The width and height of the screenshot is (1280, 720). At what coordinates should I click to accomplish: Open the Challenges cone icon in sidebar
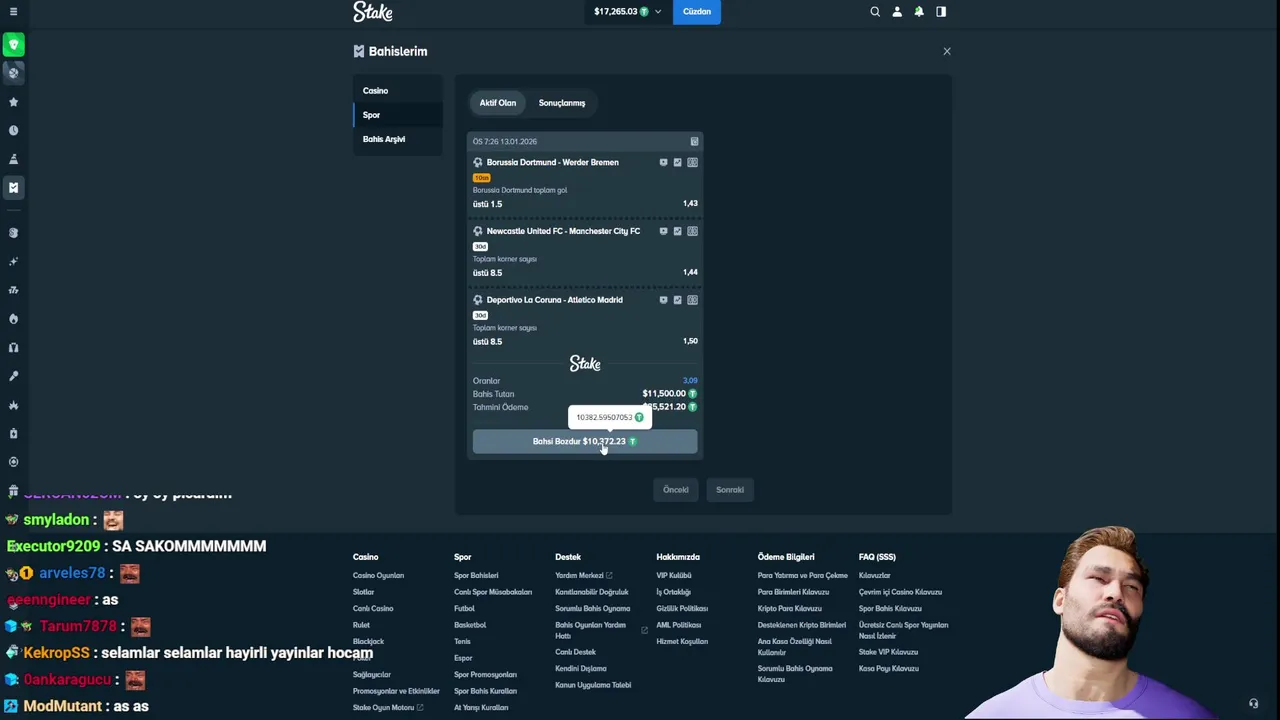point(13,159)
